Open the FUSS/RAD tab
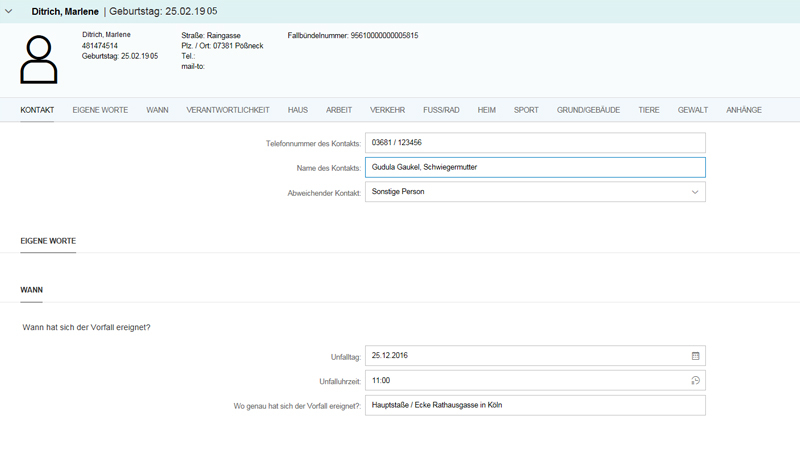 click(x=441, y=110)
